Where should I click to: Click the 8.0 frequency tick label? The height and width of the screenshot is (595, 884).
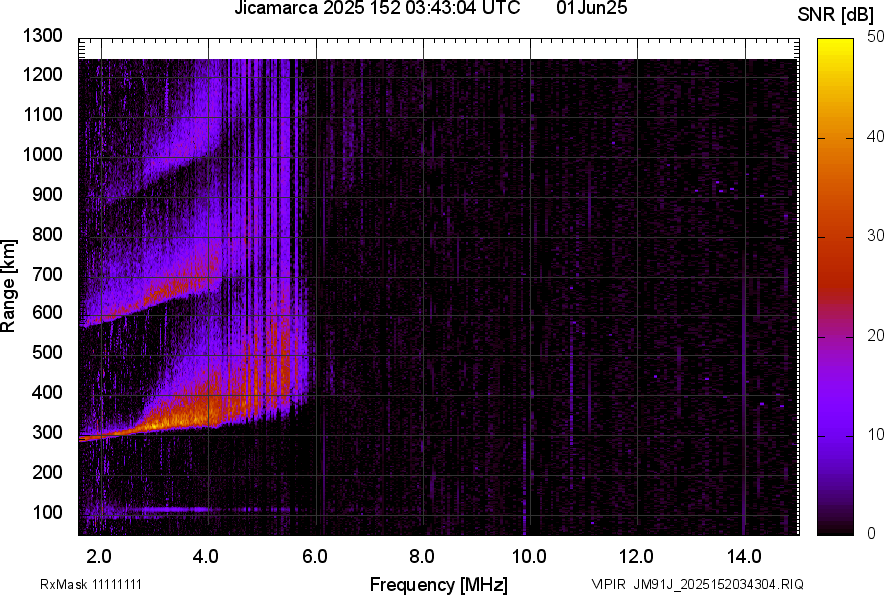point(422,557)
